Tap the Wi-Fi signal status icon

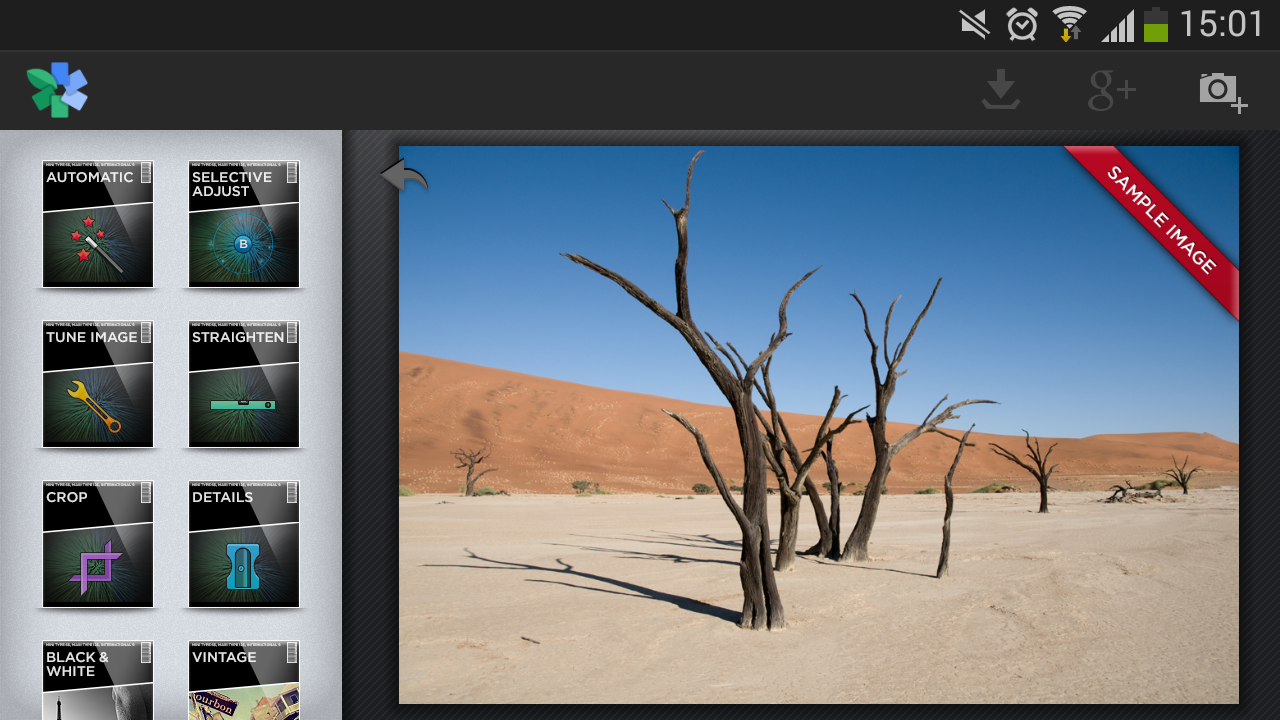(1069, 24)
